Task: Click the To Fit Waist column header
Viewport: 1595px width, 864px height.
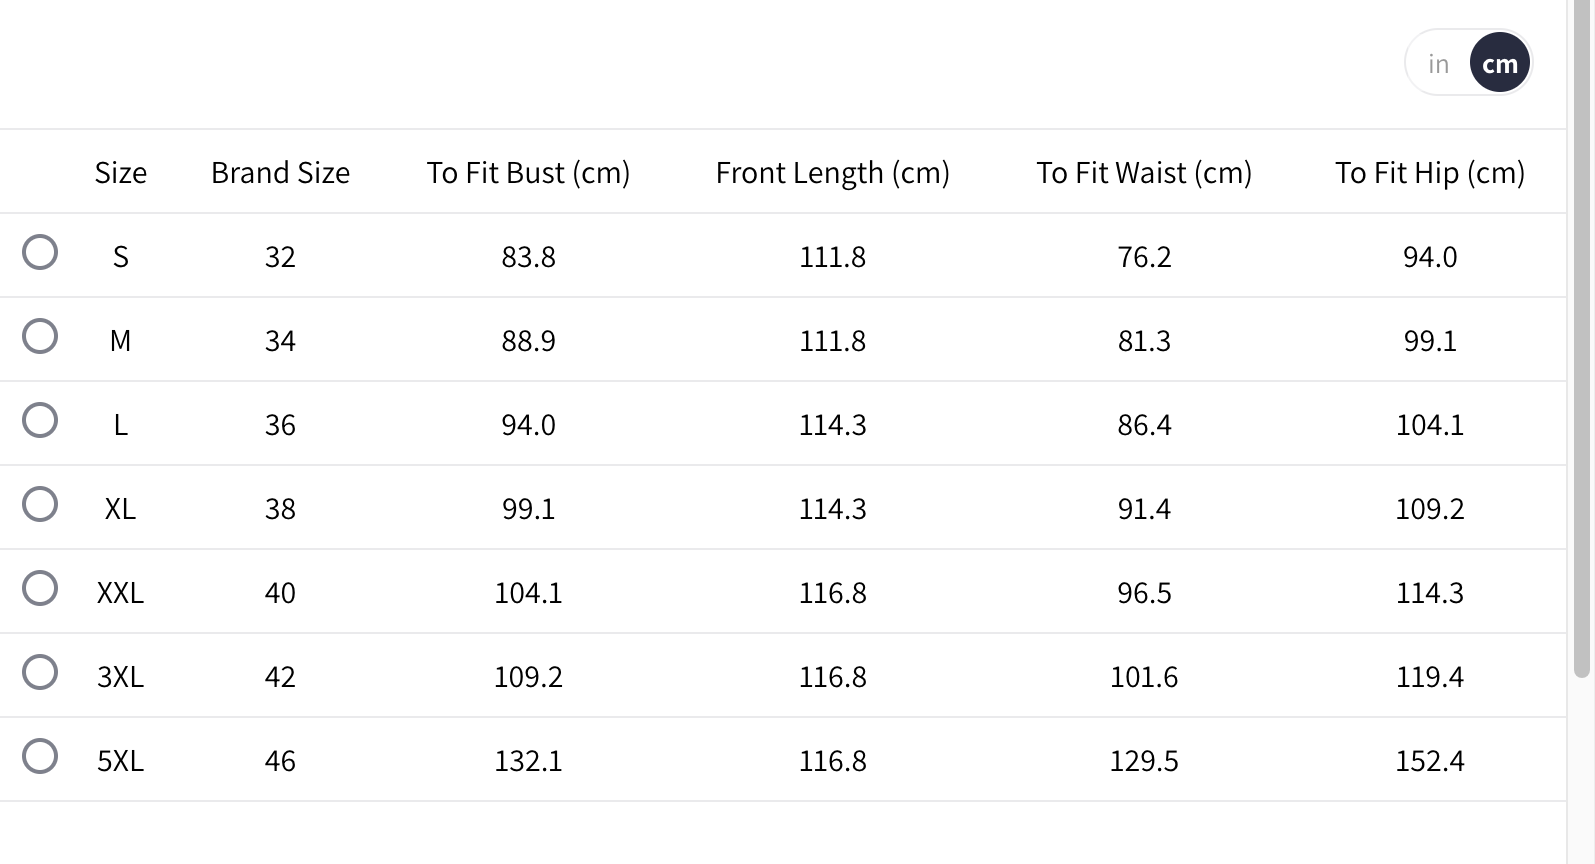Action: (x=1144, y=173)
